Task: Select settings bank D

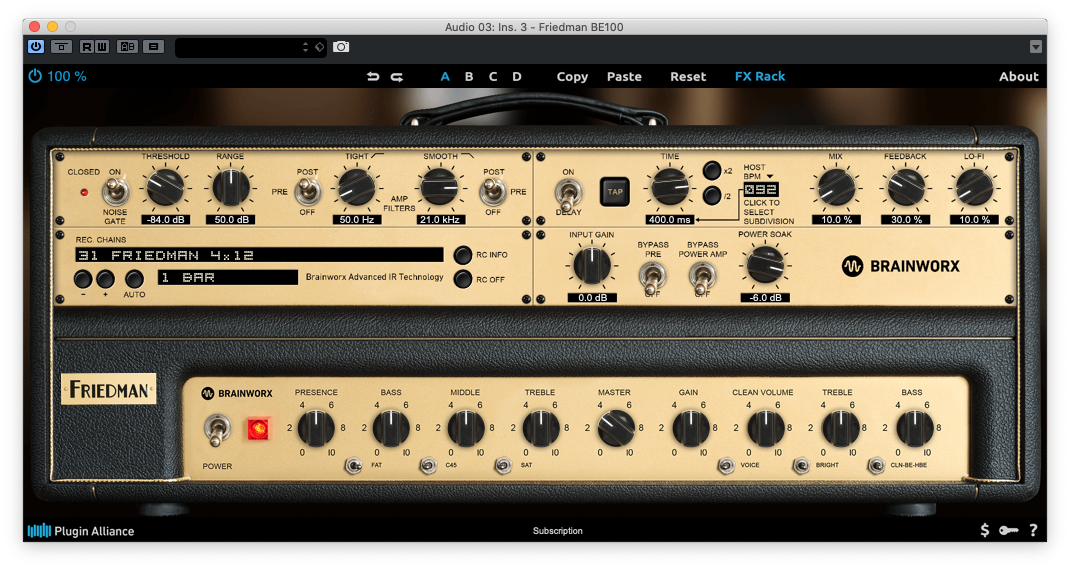Action: click(x=517, y=76)
